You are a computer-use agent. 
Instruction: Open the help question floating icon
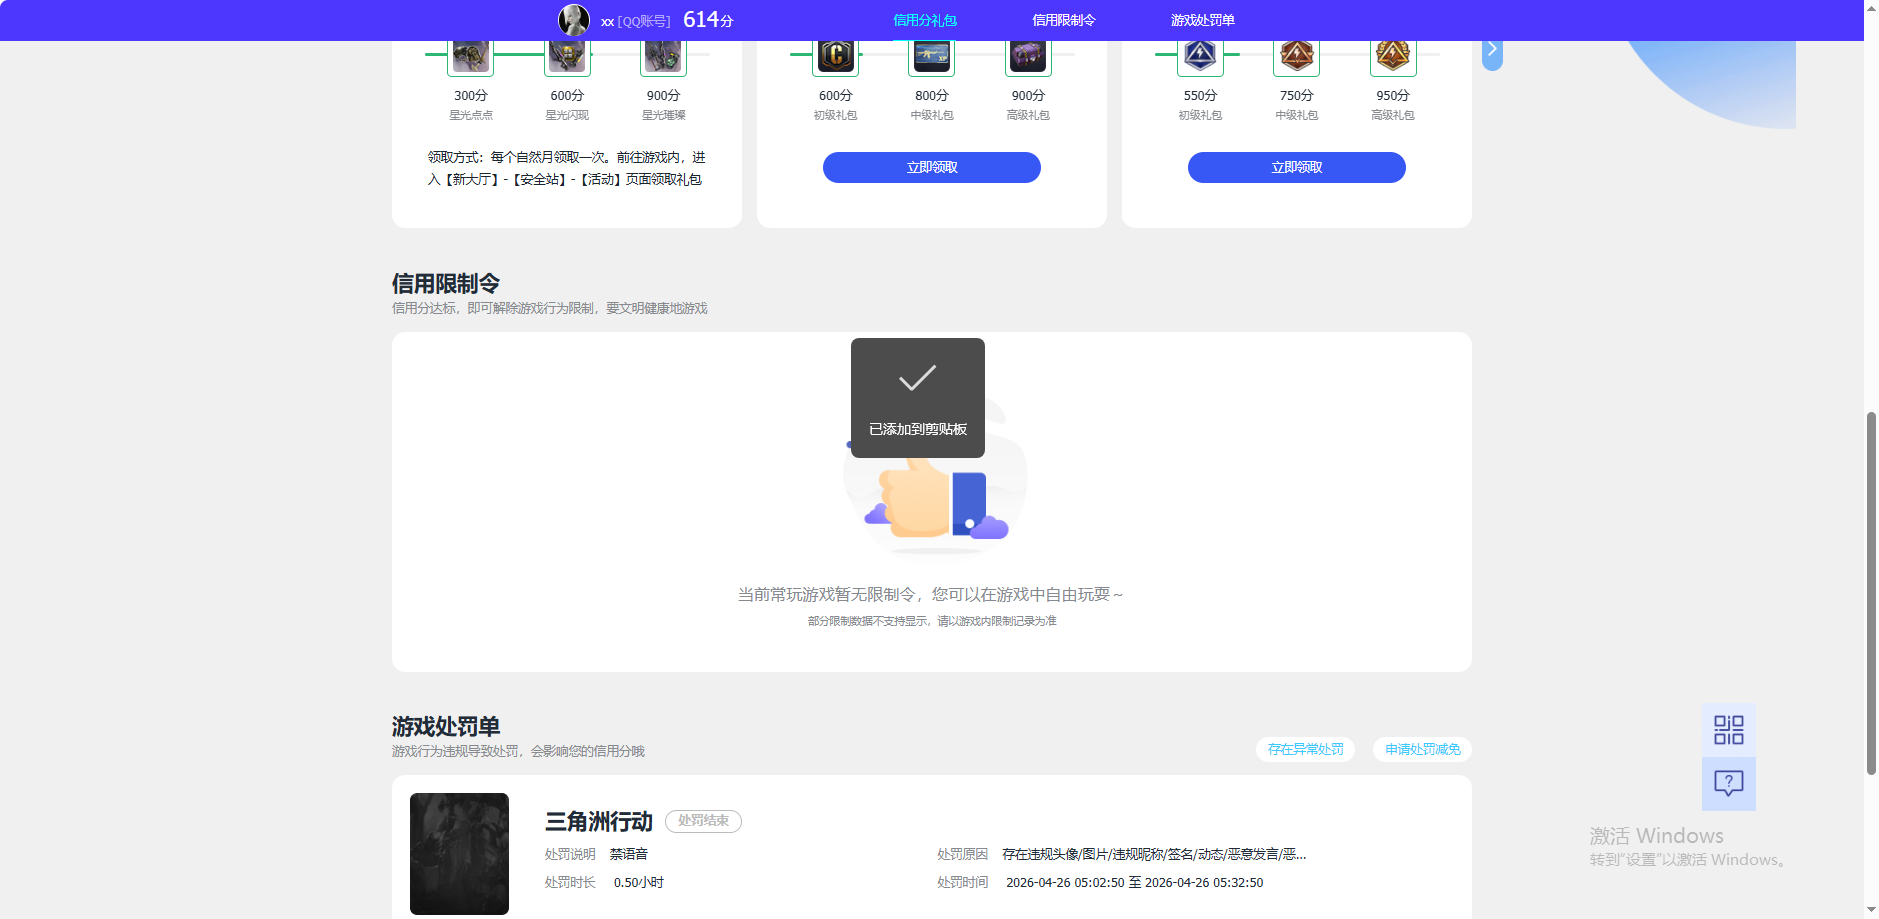[x=1729, y=784]
